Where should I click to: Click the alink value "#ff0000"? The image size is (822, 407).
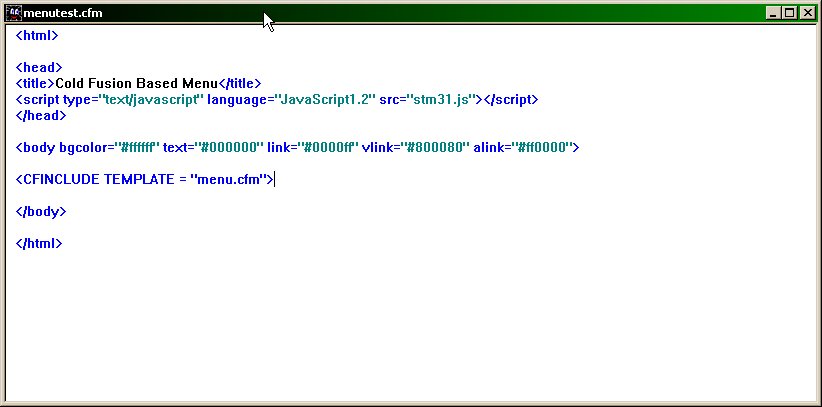542,147
